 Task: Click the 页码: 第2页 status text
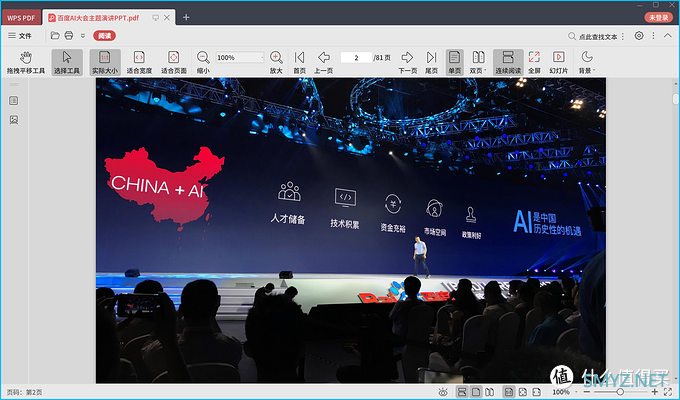point(24,392)
